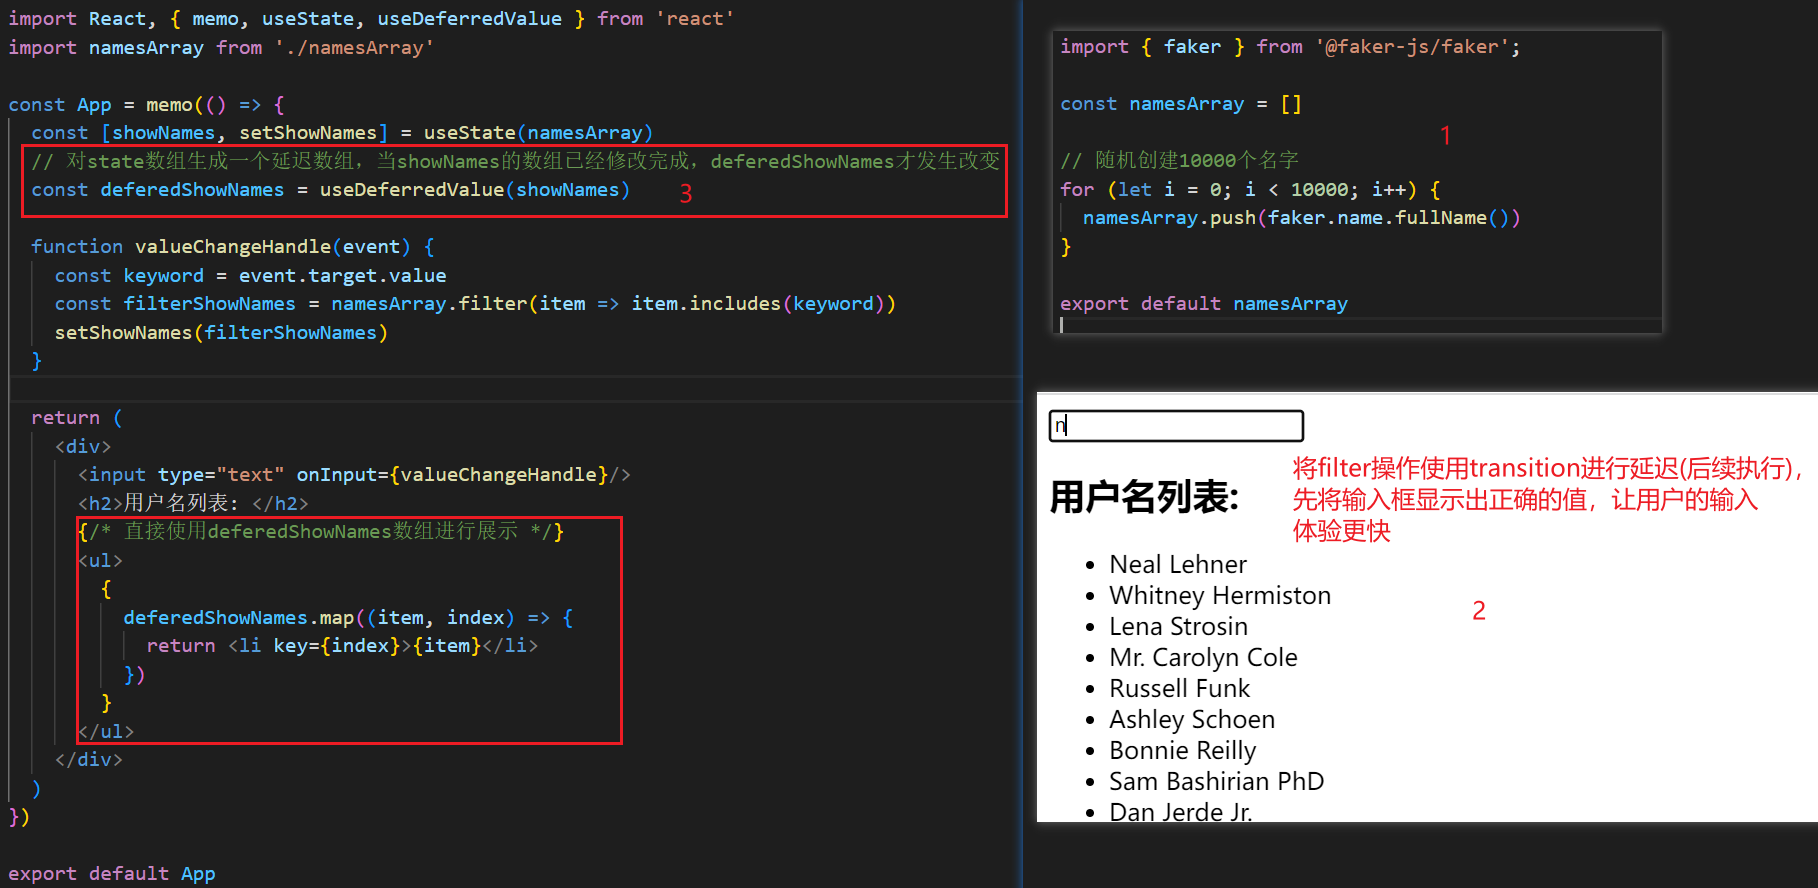The height and width of the screenshot is (888, 1818).
Task: Click the <h2>用户名列表：</h2> JSX line
Action: [193, 503]
